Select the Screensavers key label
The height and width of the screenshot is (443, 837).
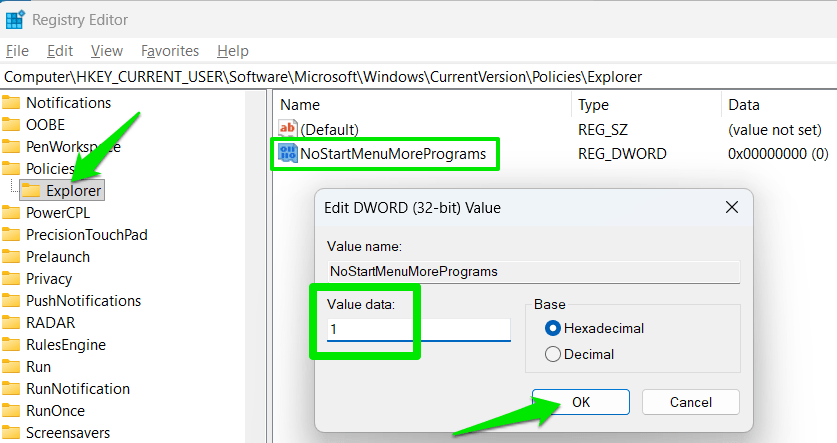coord(68,433)
